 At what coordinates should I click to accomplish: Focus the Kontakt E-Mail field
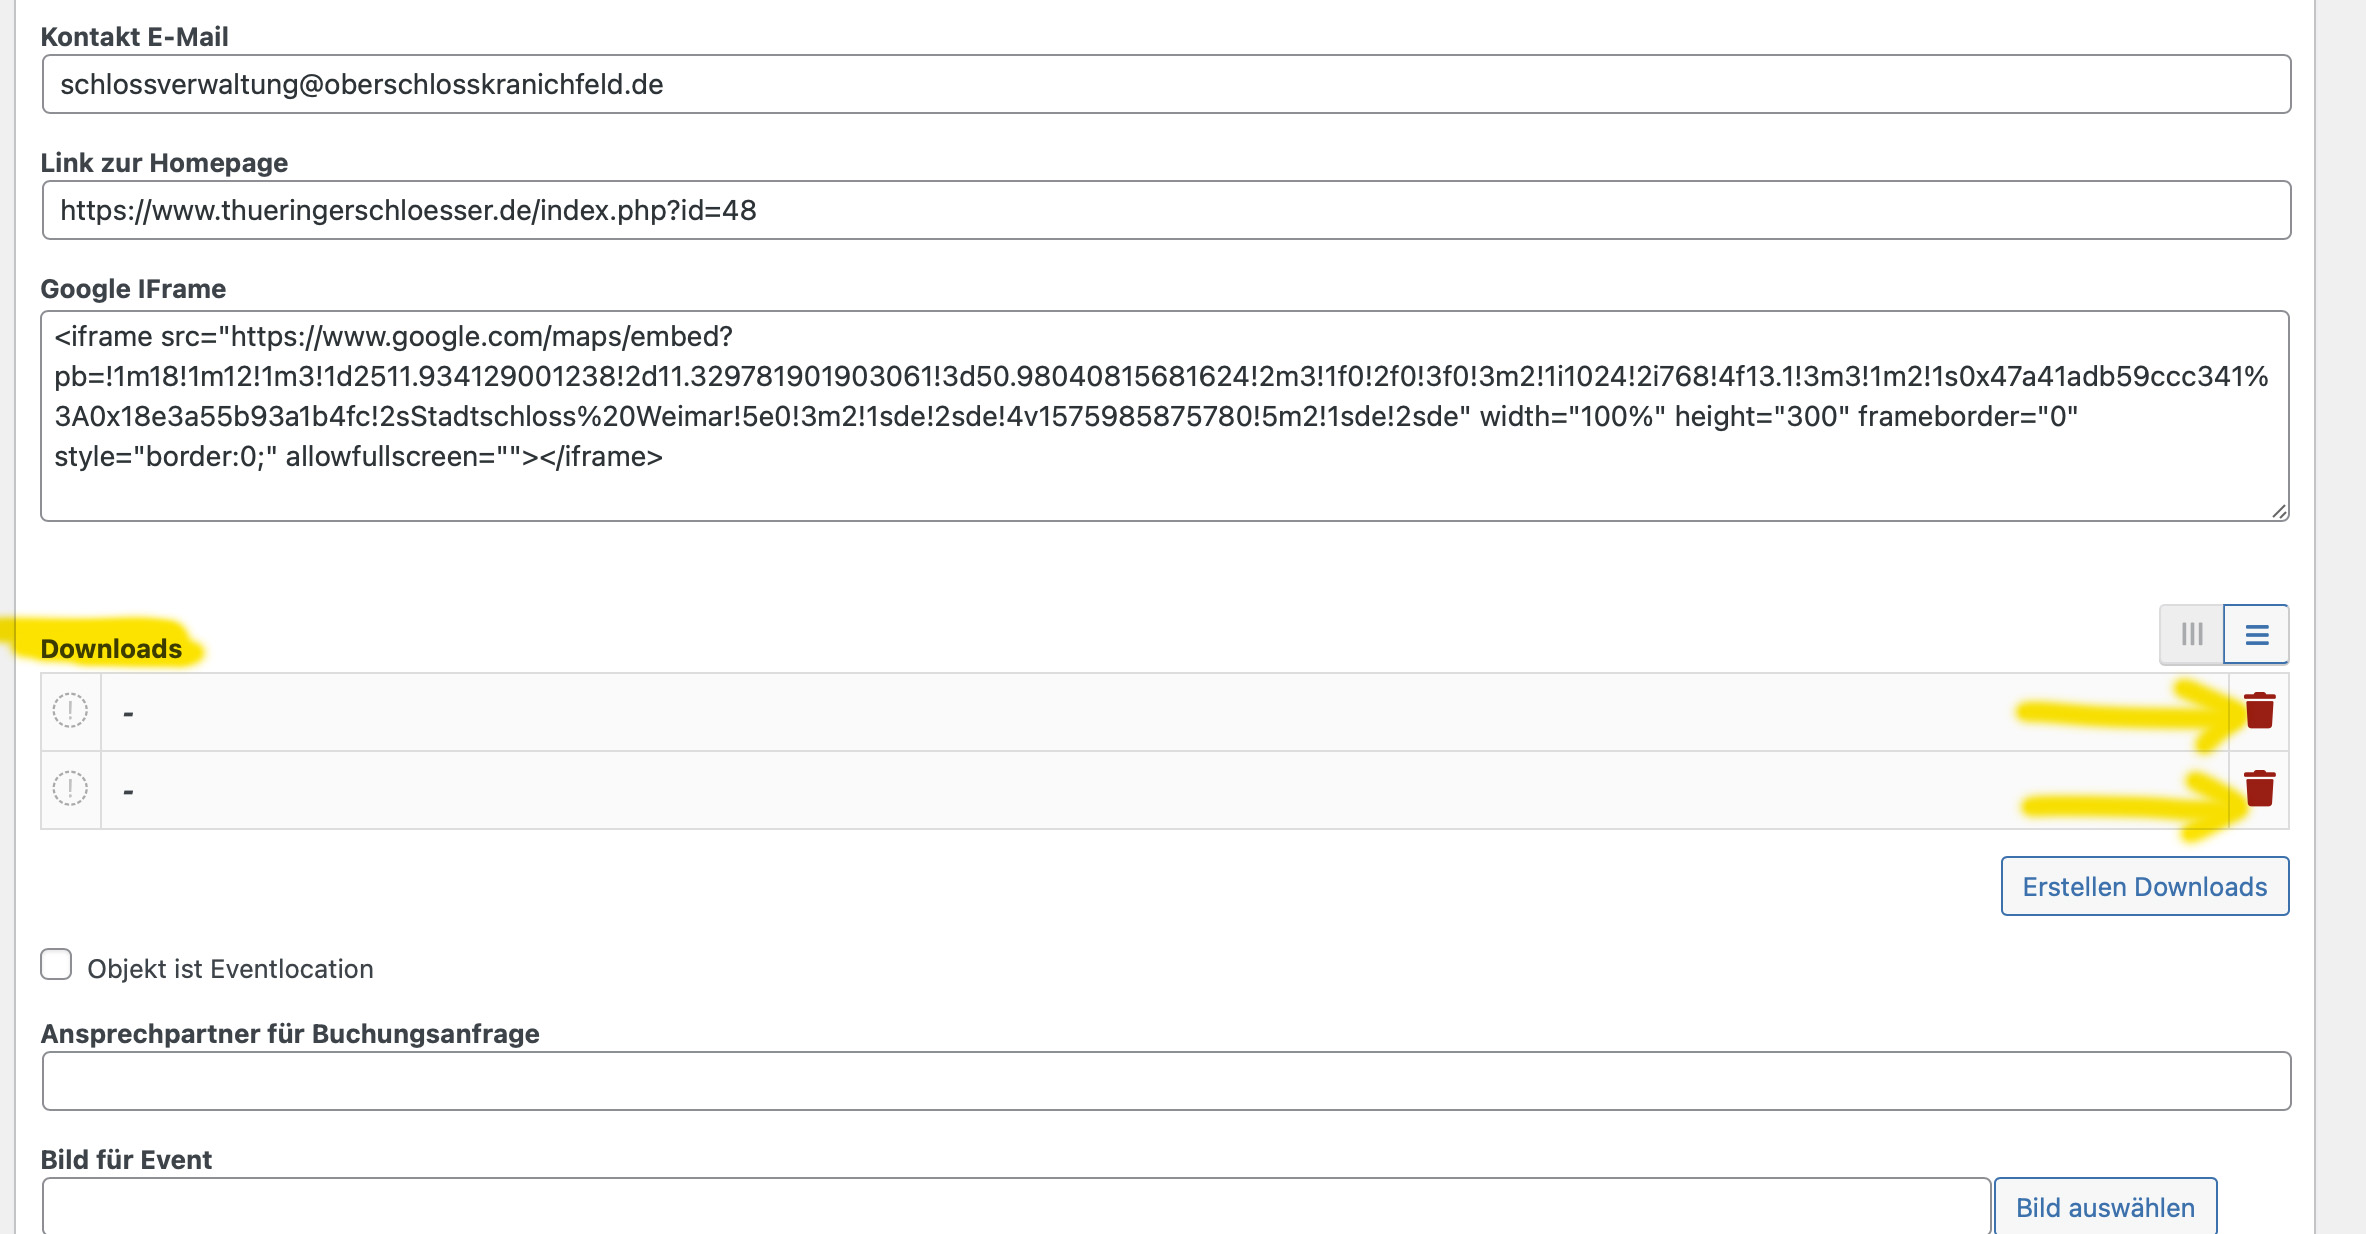coord(1166,84)
